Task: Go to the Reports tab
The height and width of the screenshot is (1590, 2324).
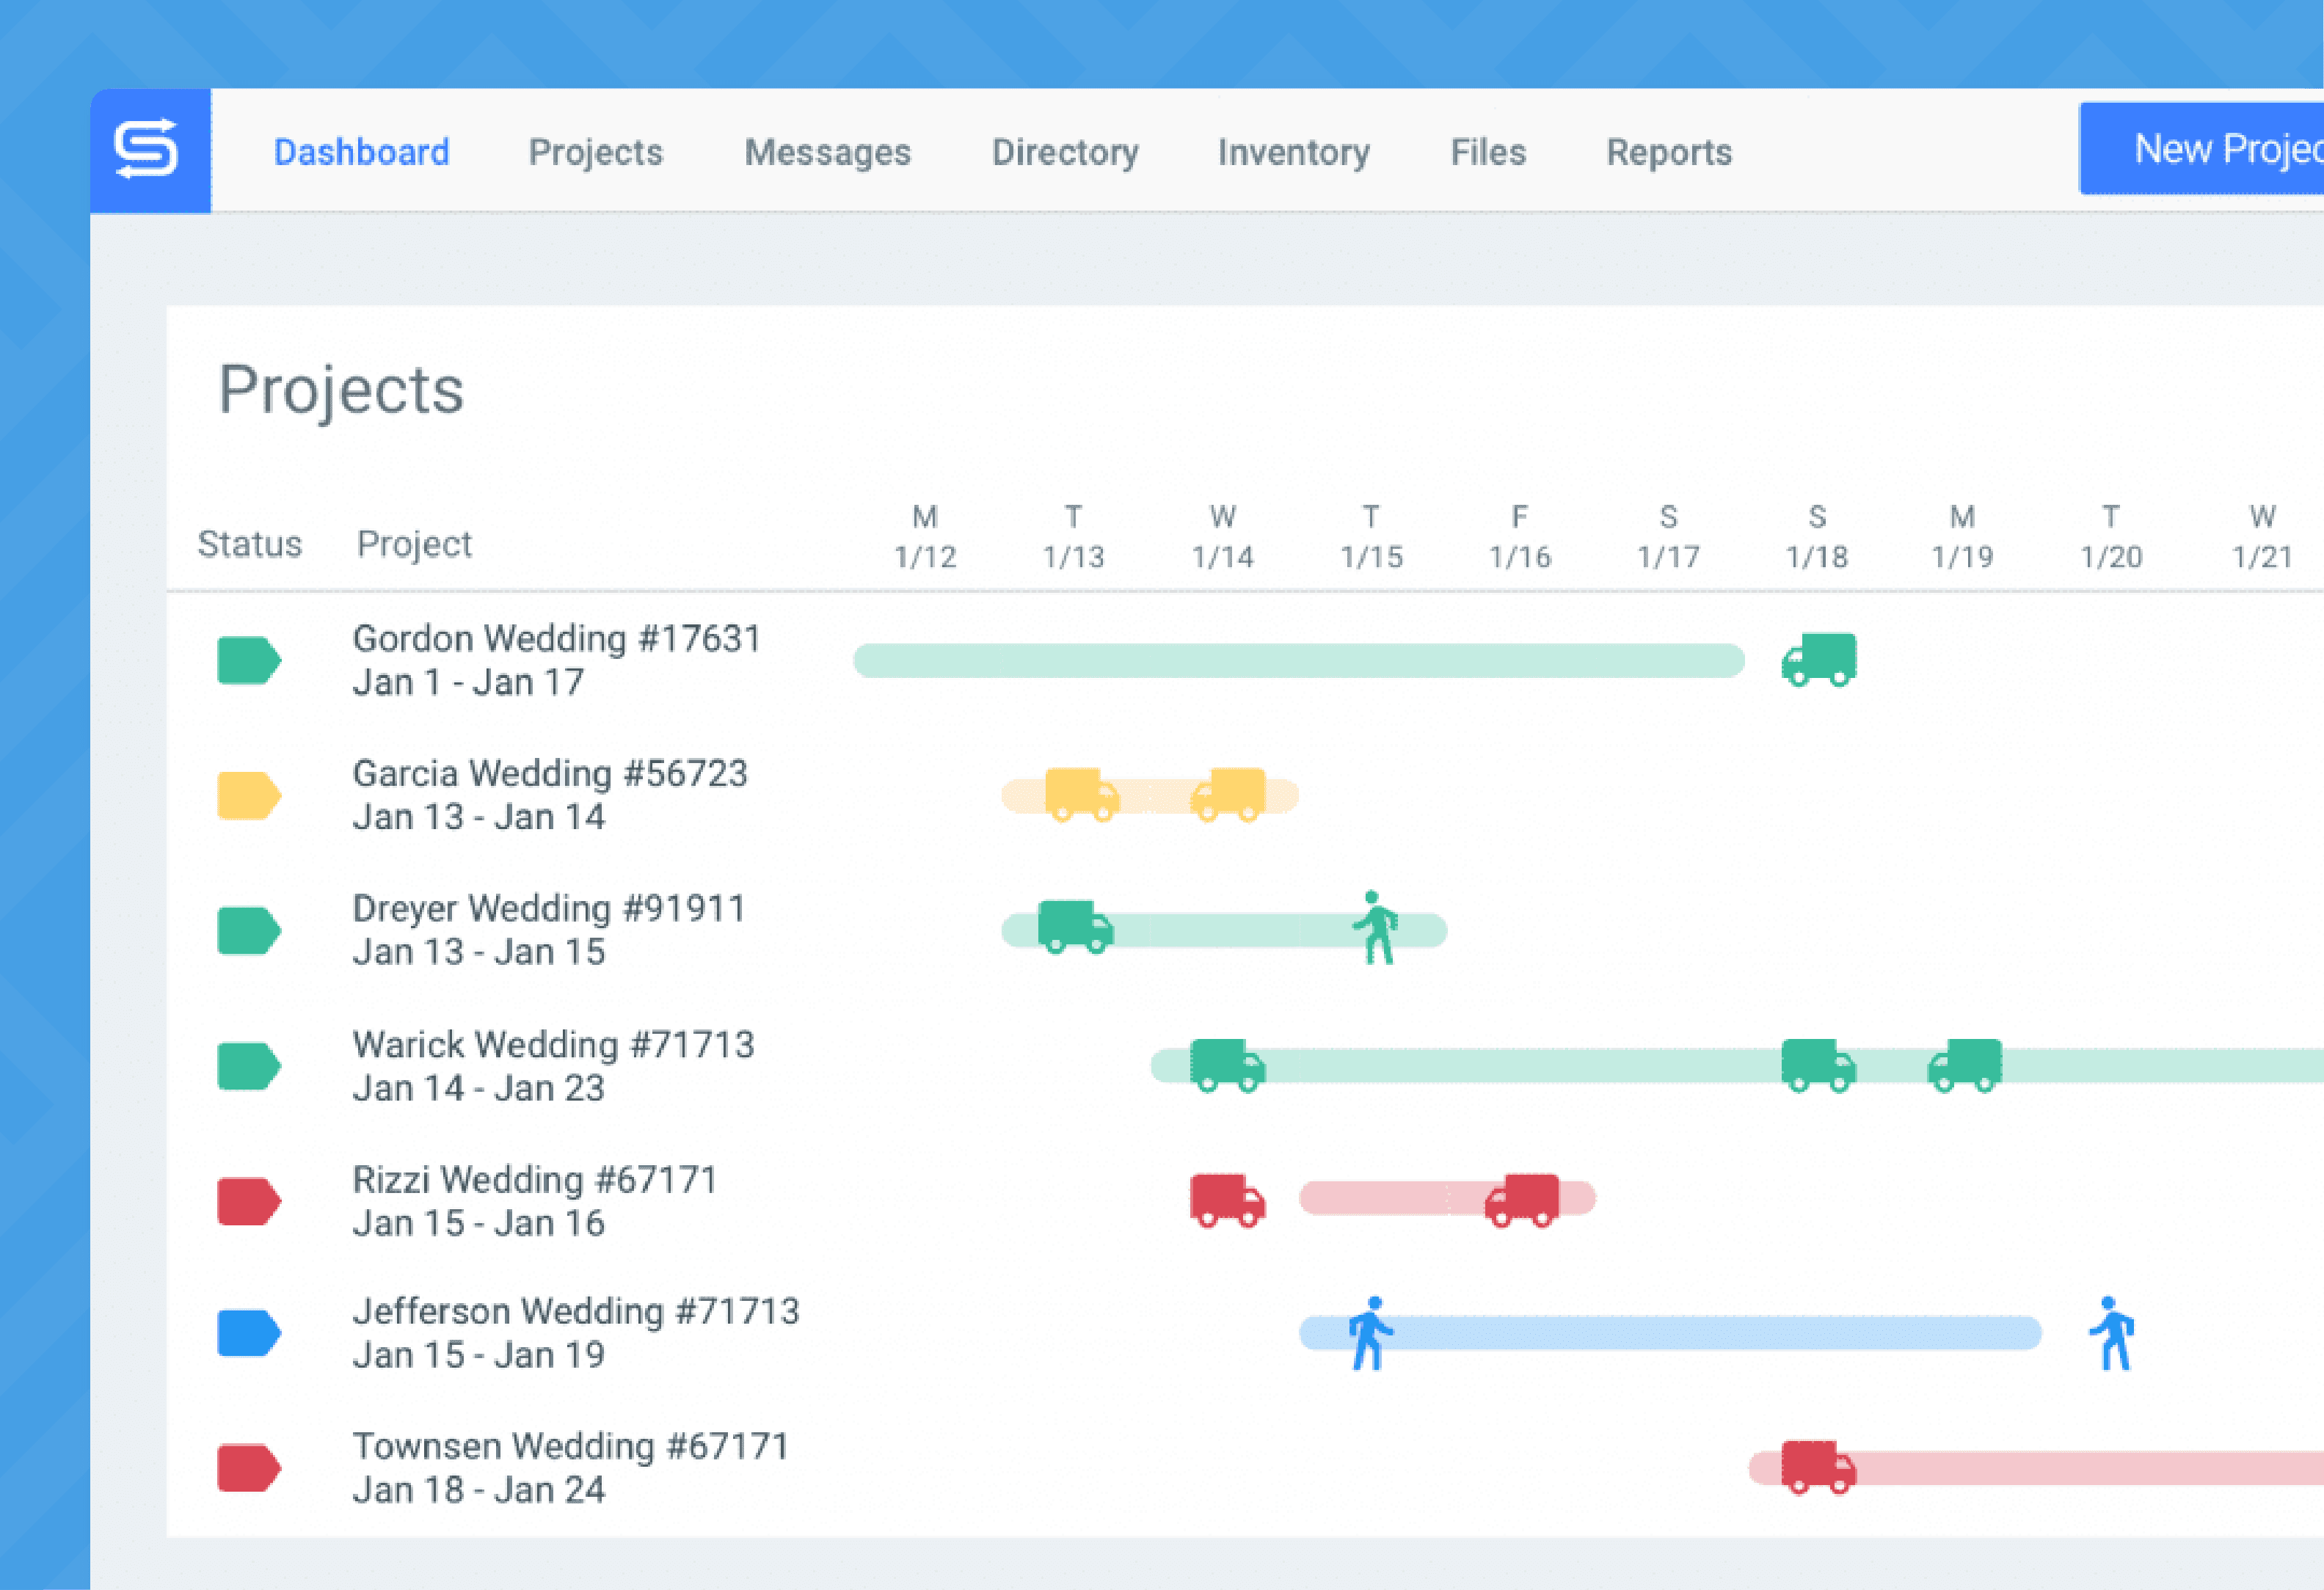Action: 1669,152
